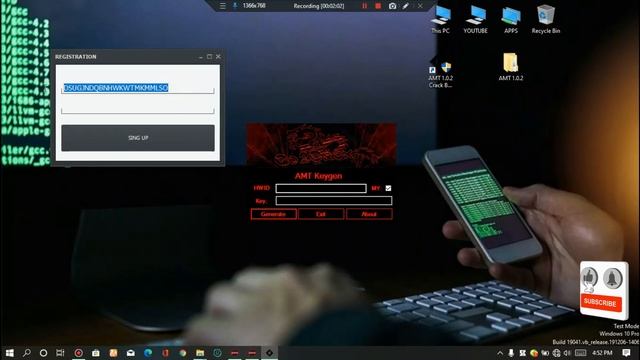This screenshot has width=640, height=360.
Task: Click the red AMT Keygen banner image
Action: [x=321, y=145]
